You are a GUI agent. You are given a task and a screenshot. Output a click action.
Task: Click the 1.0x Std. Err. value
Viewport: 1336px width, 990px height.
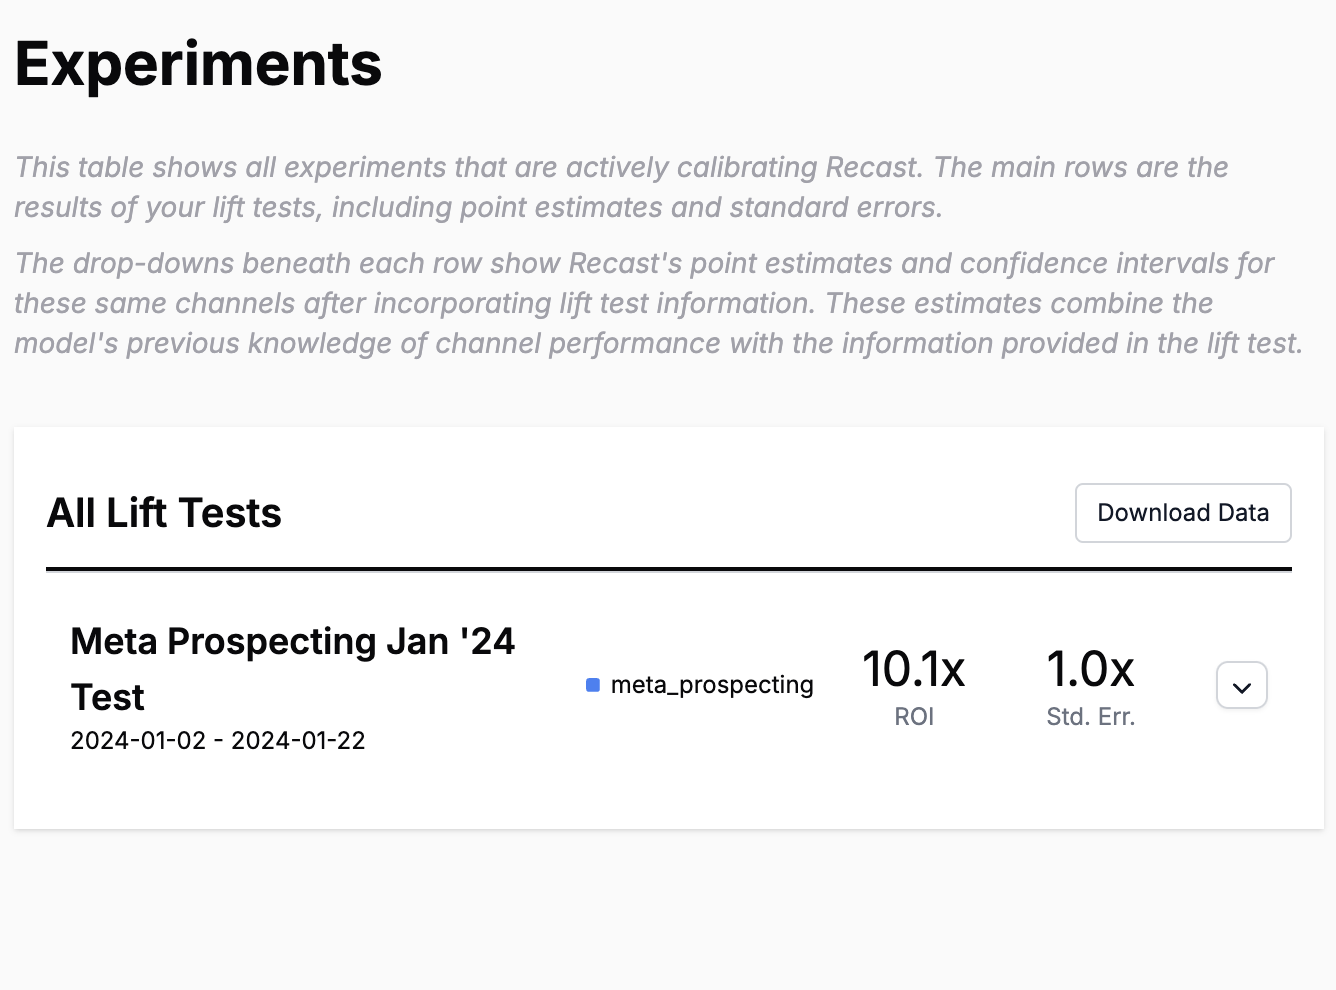(x=1090, y=671)
